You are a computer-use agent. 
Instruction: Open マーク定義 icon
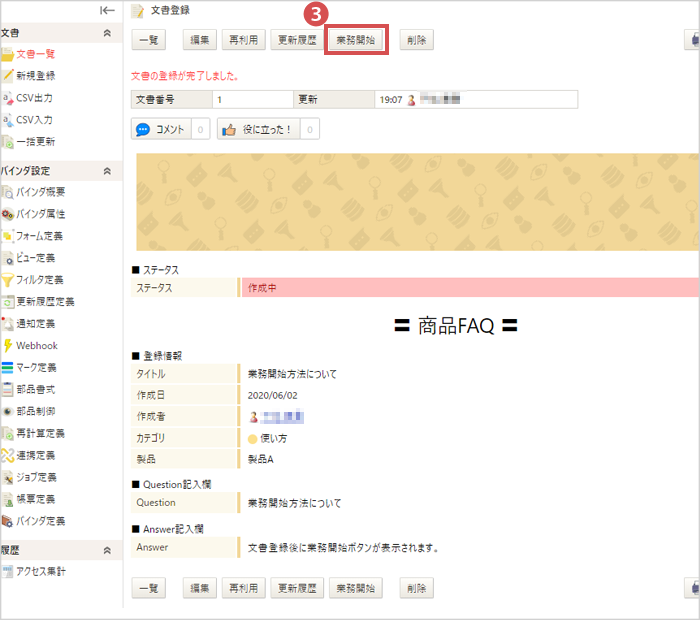(7, 368)
